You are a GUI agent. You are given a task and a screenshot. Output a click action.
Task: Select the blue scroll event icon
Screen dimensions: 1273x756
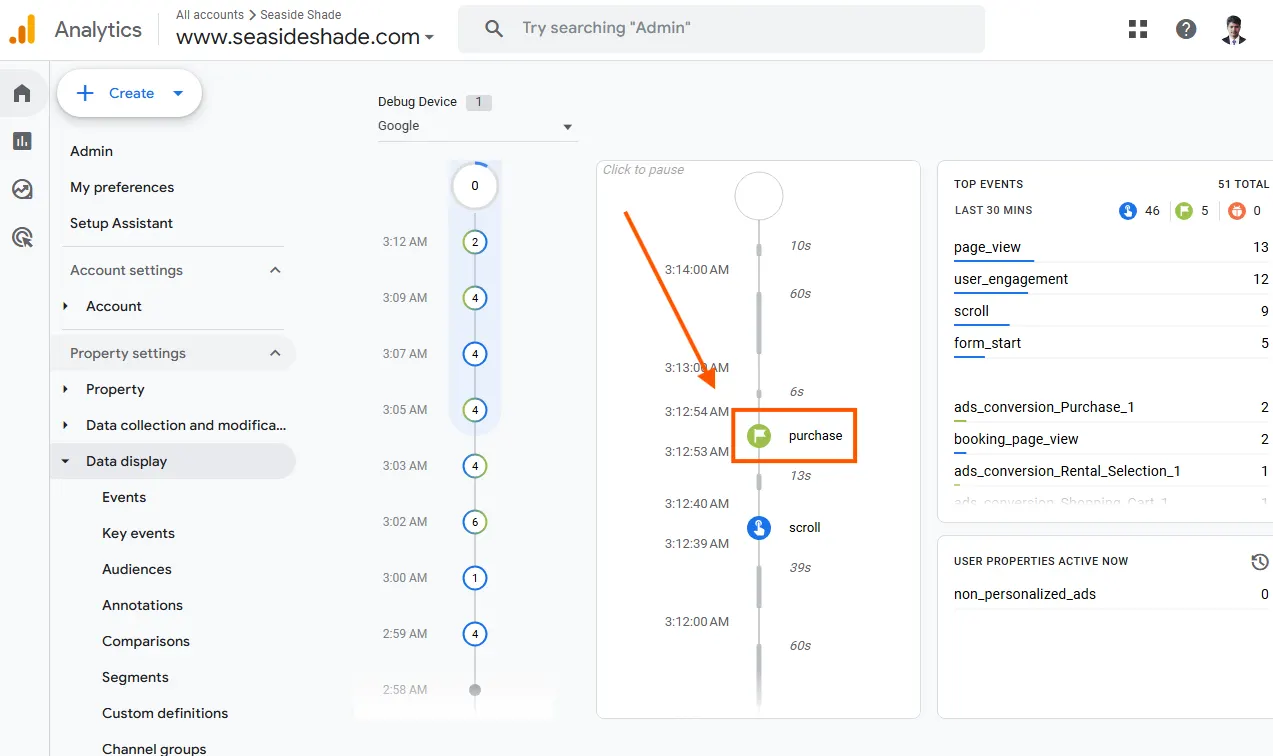pyautogui.click(x=759, y=527)
